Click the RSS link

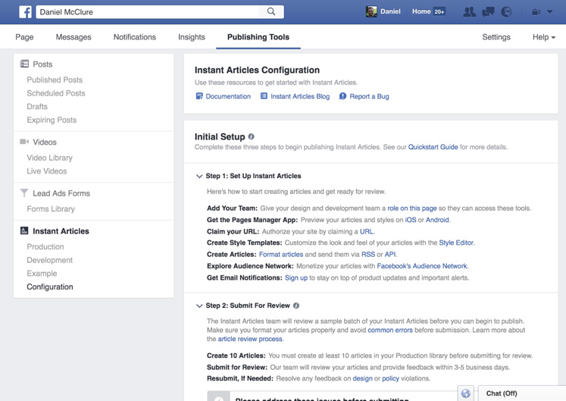(368, 254)
